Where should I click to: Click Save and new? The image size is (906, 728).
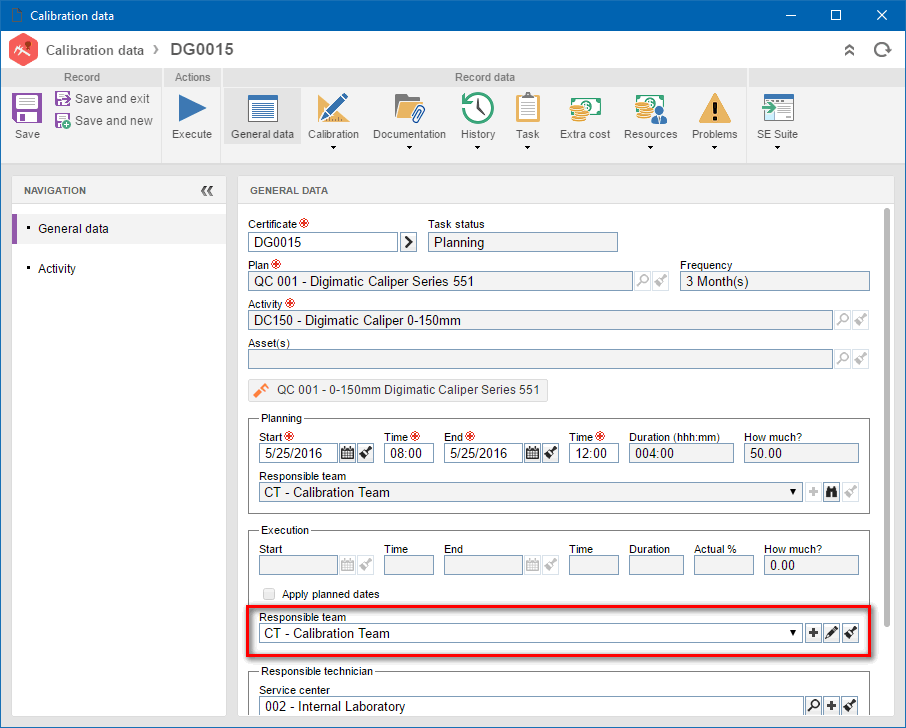point(104,120)
